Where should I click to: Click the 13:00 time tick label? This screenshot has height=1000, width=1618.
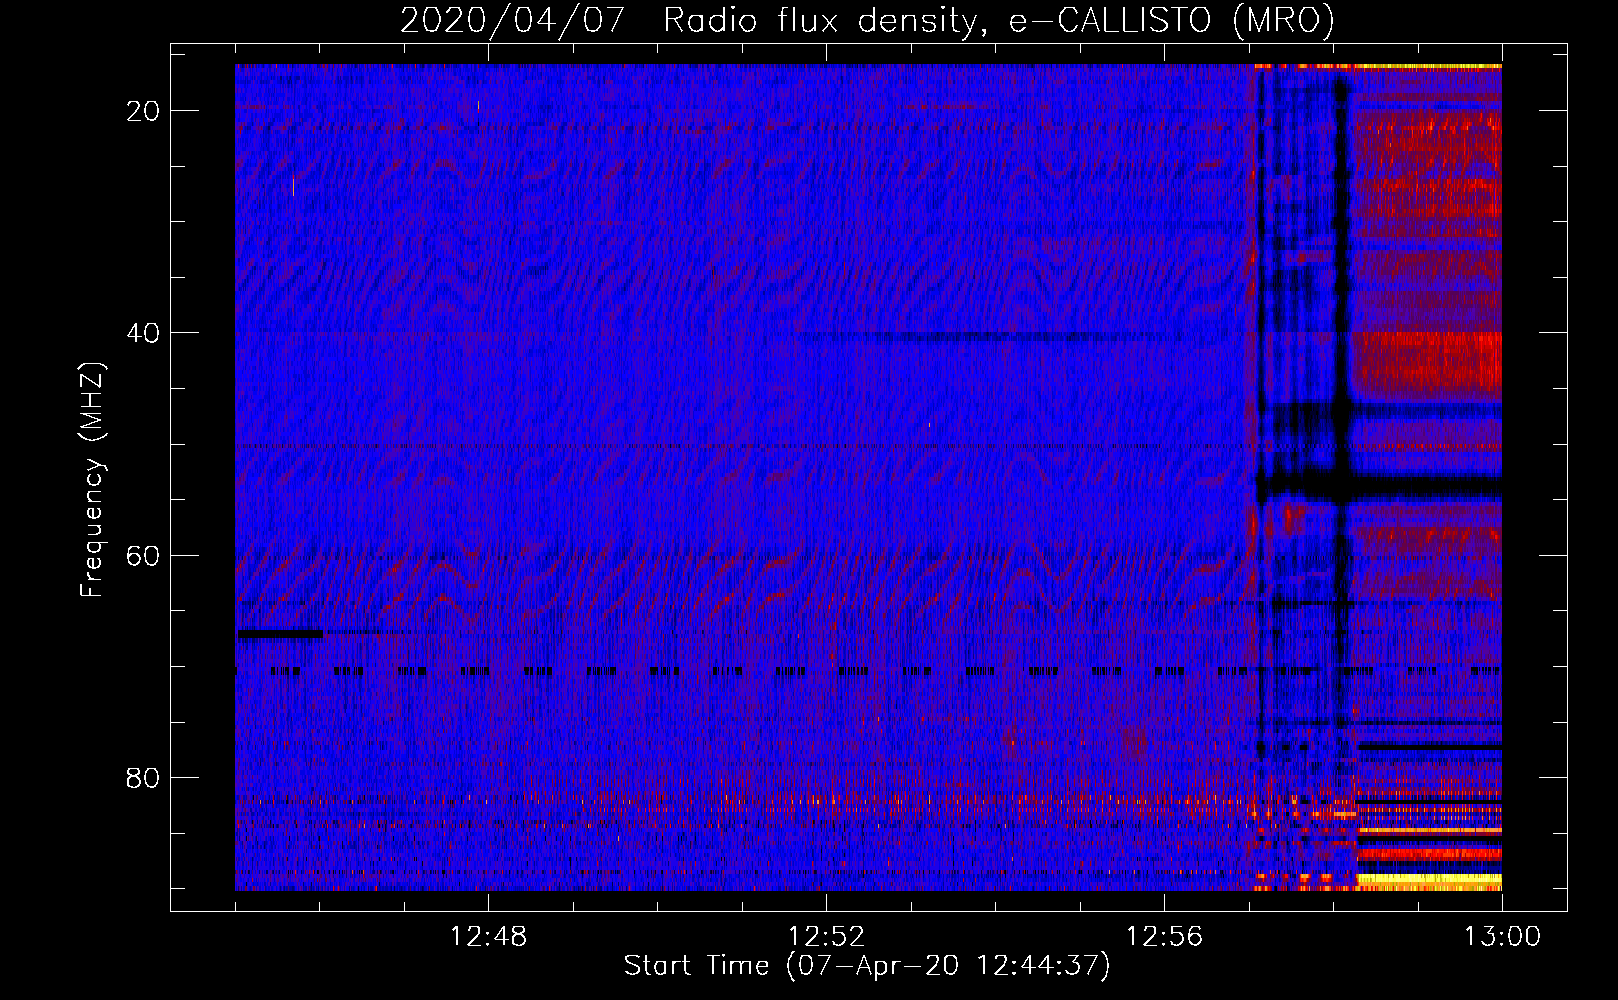1502,937
